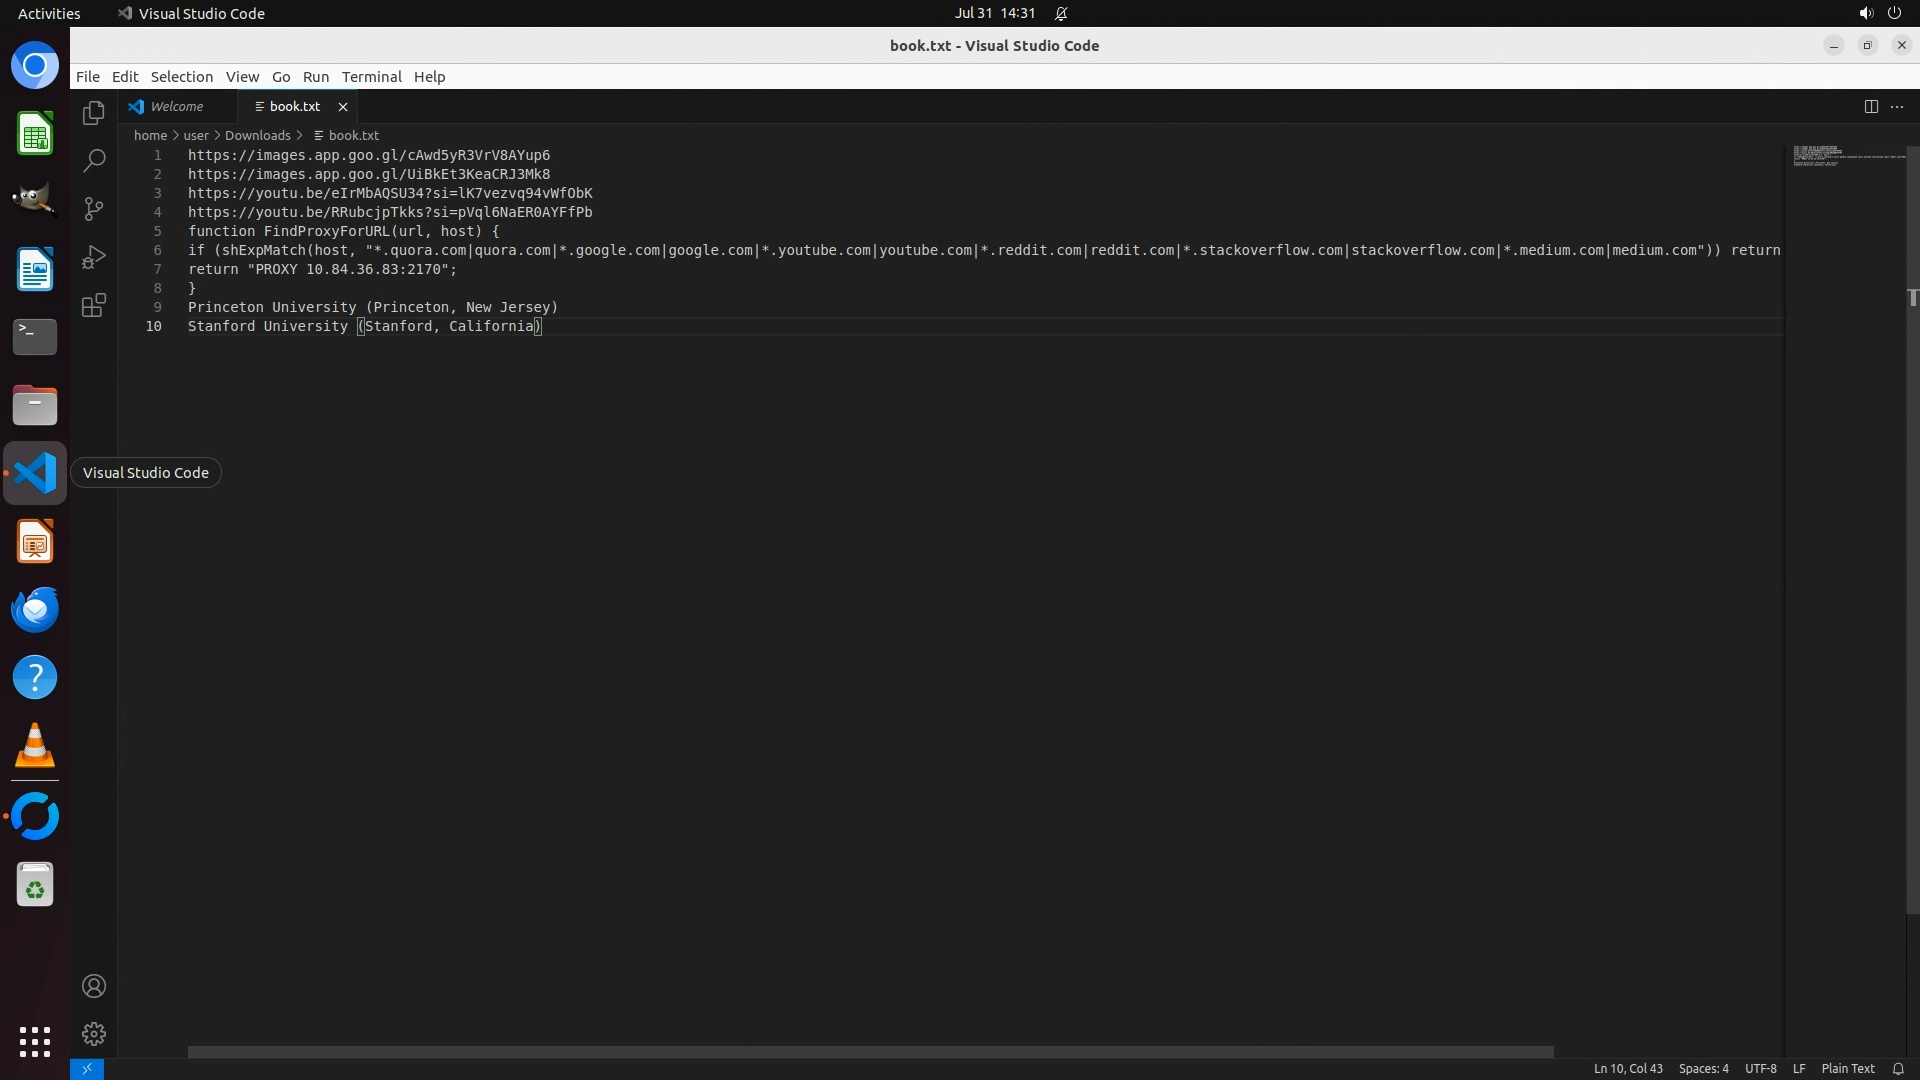Open the Search view icon
This screenshot has width=1920, height=1080.
pyautogui.click(x=94, y=161)
